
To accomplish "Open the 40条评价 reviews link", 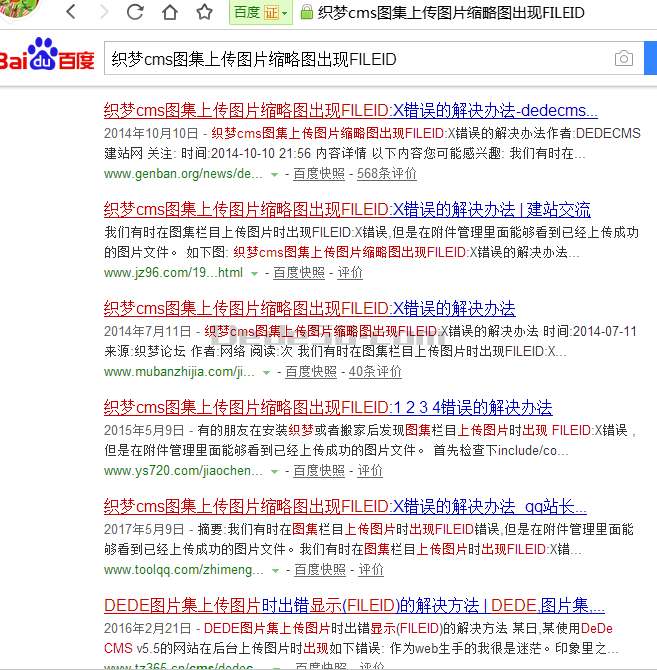I will click(375, 371).
